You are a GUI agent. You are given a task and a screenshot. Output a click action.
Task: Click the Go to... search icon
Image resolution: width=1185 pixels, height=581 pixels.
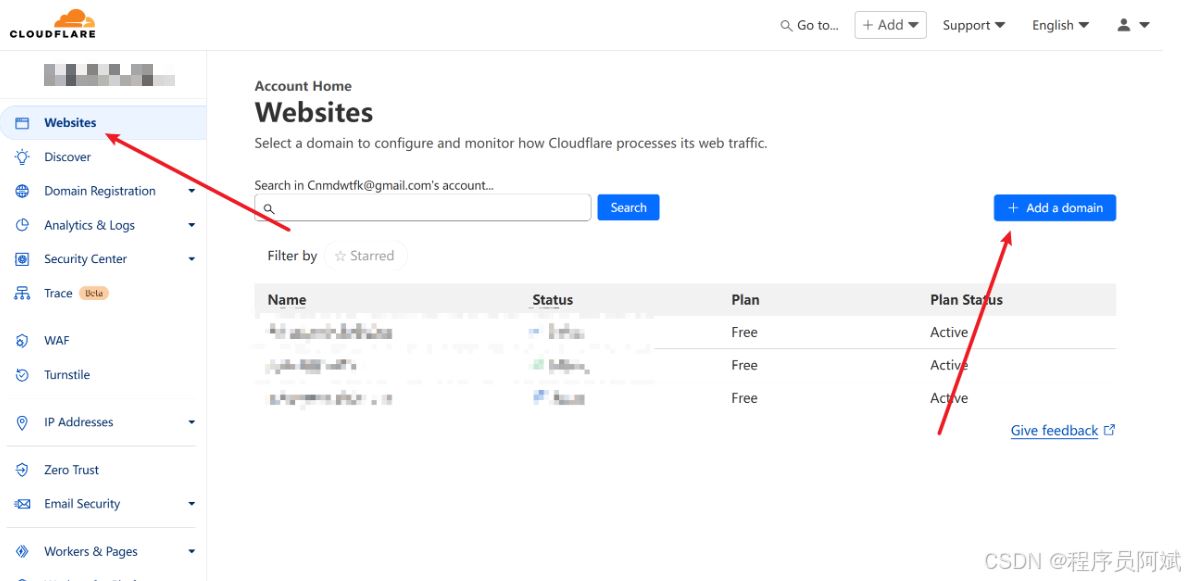[786, 26]
